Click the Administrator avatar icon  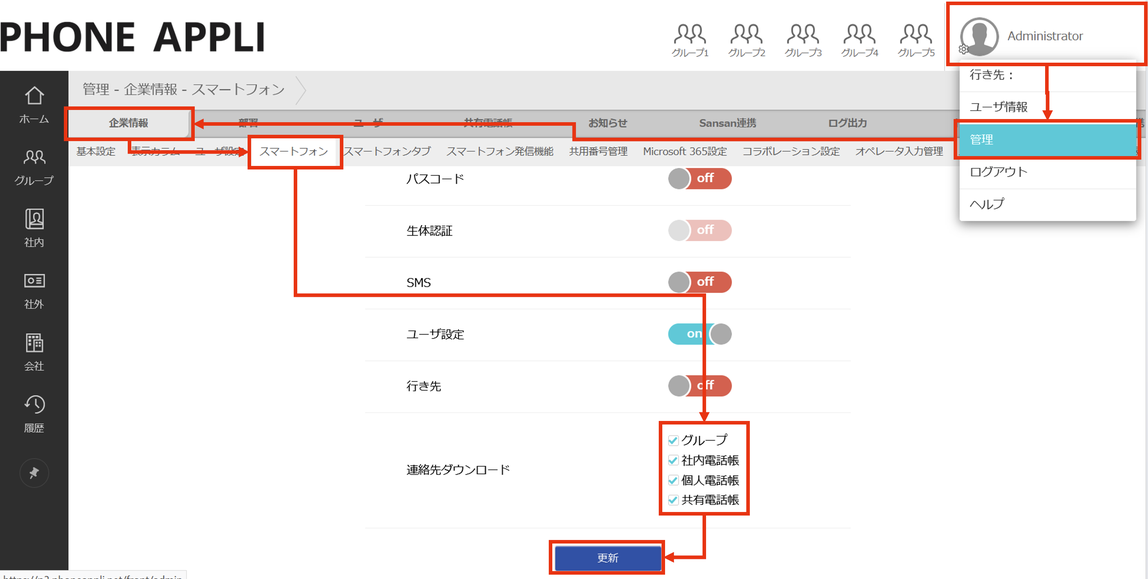point(979,37)
